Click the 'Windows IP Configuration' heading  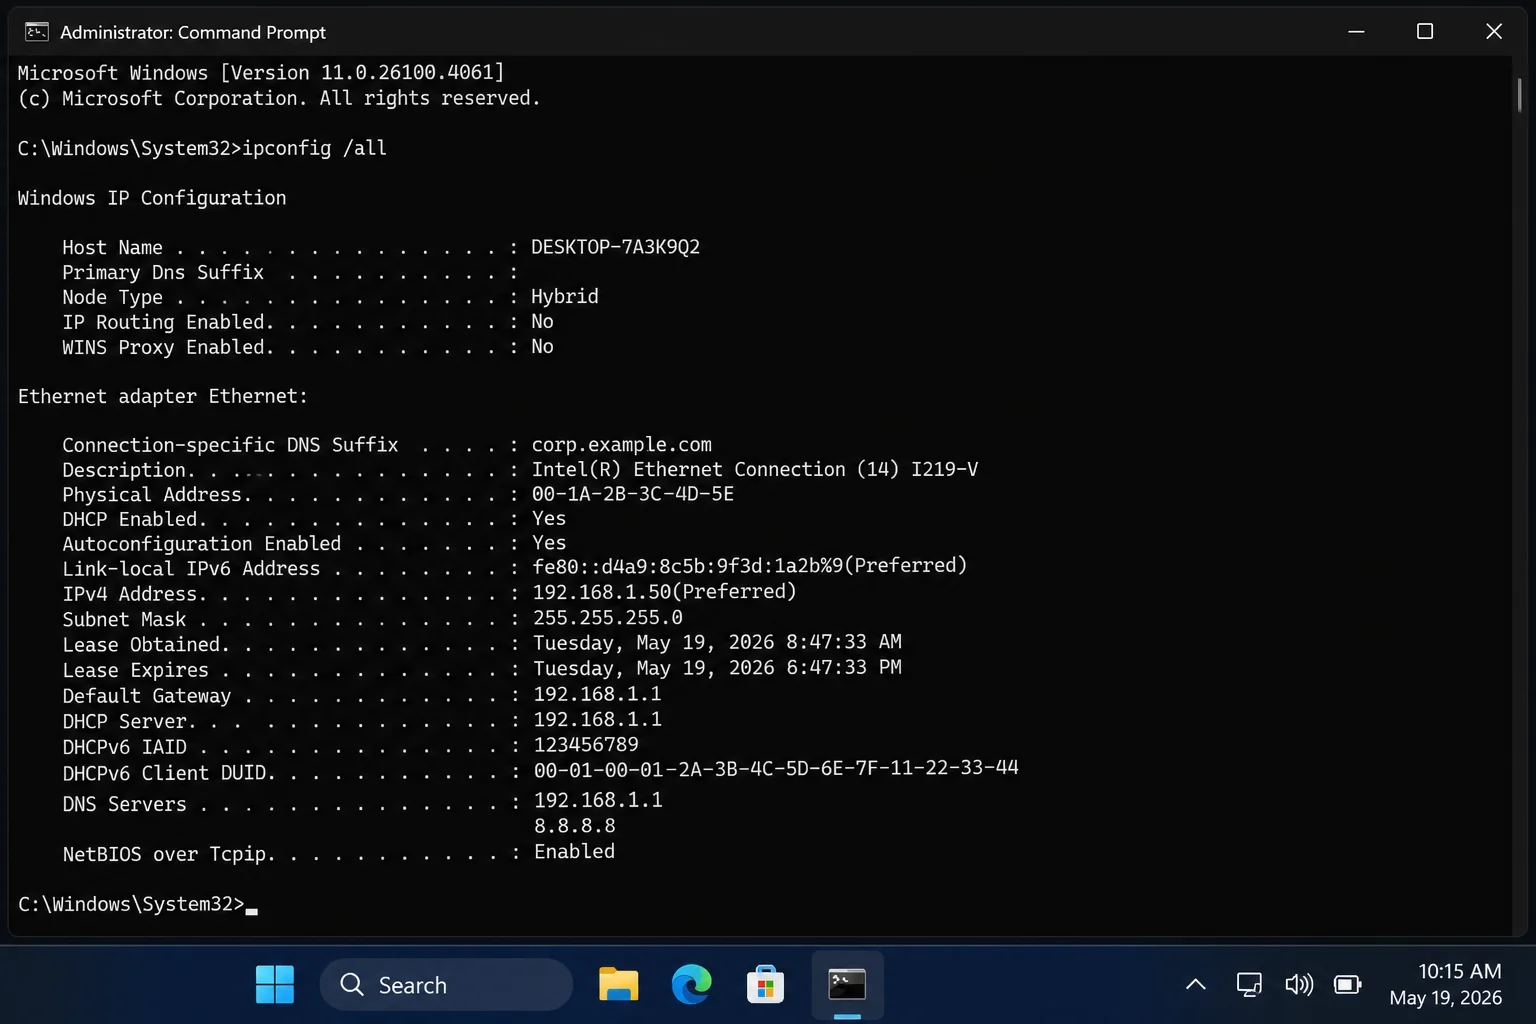coord(152,198)
